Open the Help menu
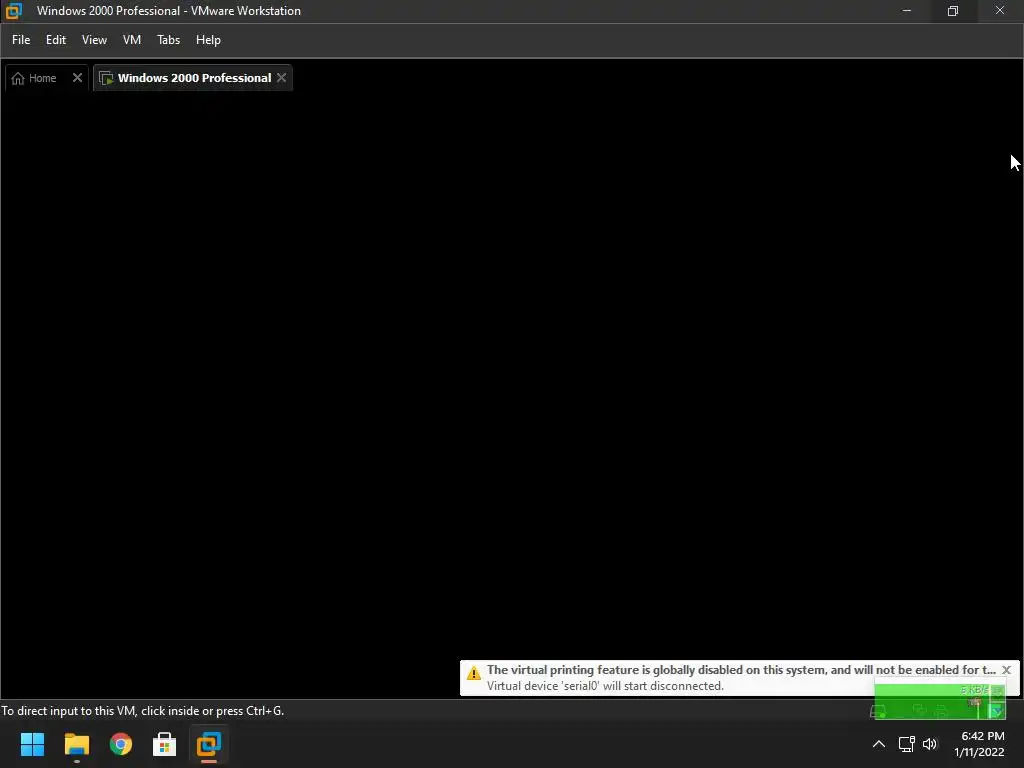The image size is (1024, 768). (208, 40)
